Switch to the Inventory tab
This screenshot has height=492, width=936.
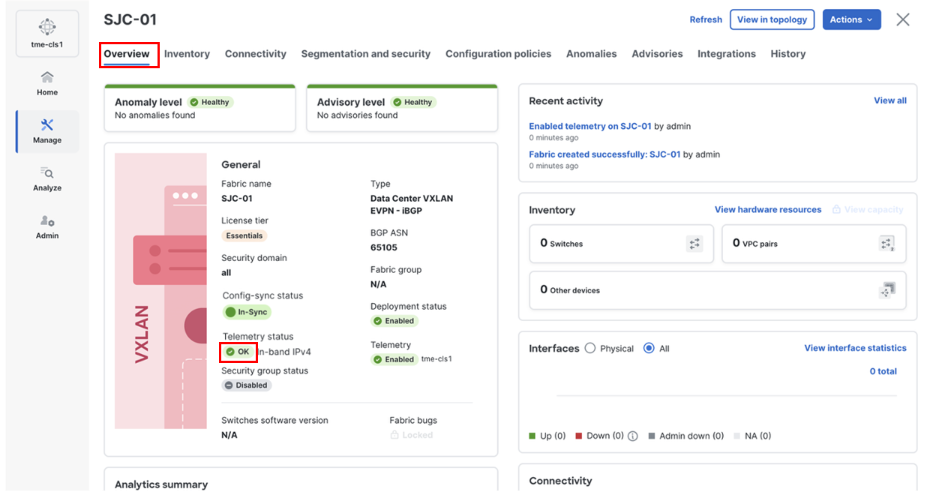187,54
